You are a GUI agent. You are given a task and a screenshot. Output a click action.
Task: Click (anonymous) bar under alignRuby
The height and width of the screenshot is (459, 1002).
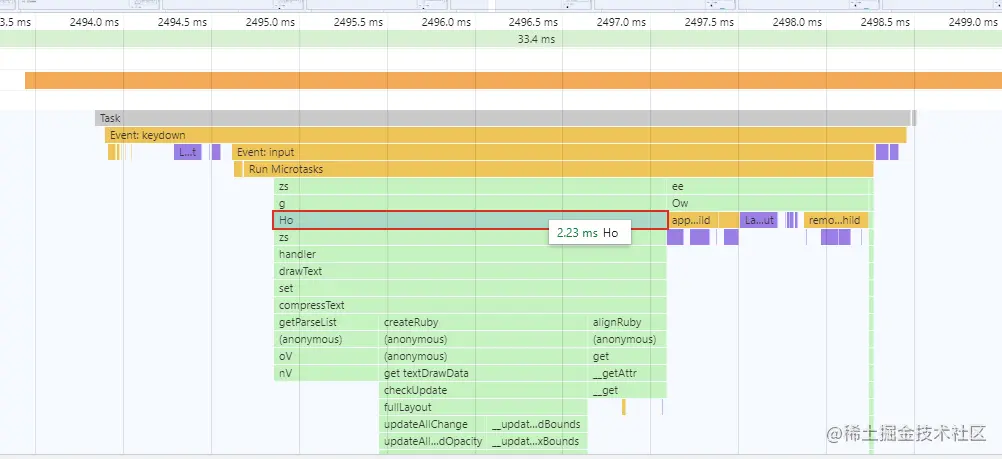click(x=628, y=339)
